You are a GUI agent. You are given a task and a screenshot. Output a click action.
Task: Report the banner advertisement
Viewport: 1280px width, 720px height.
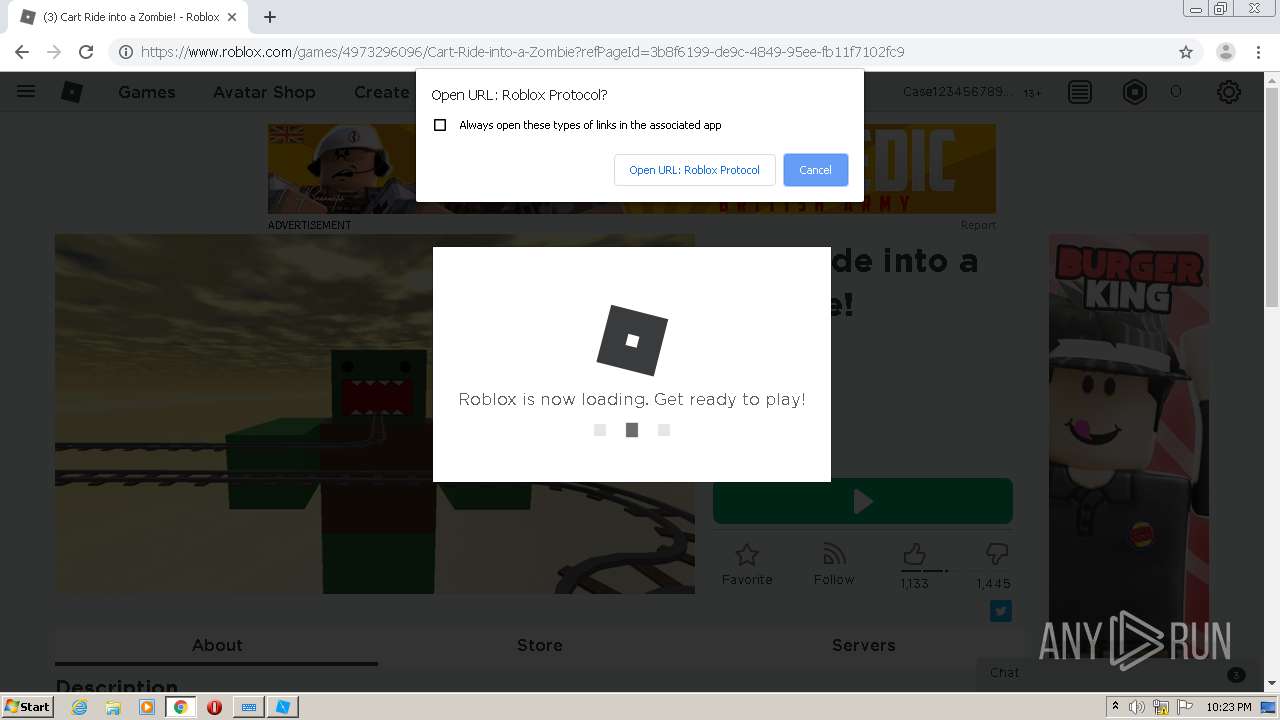click(x=978, y=225)
